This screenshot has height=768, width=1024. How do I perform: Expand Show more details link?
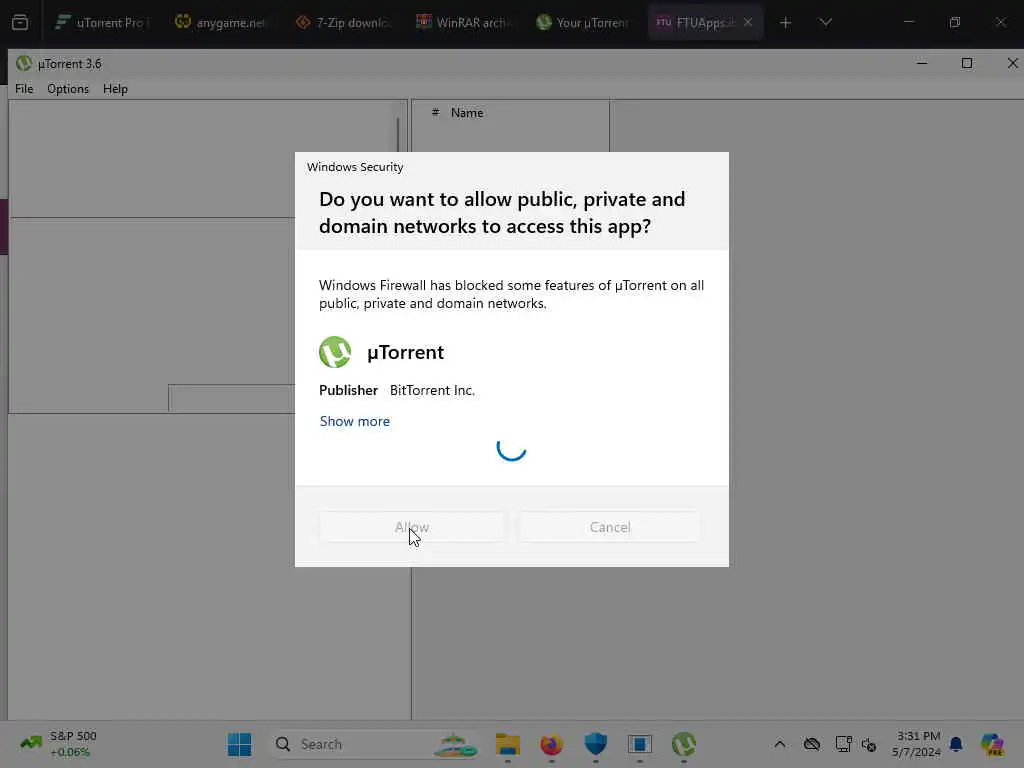pyautogui.click(x=355, y=421)
